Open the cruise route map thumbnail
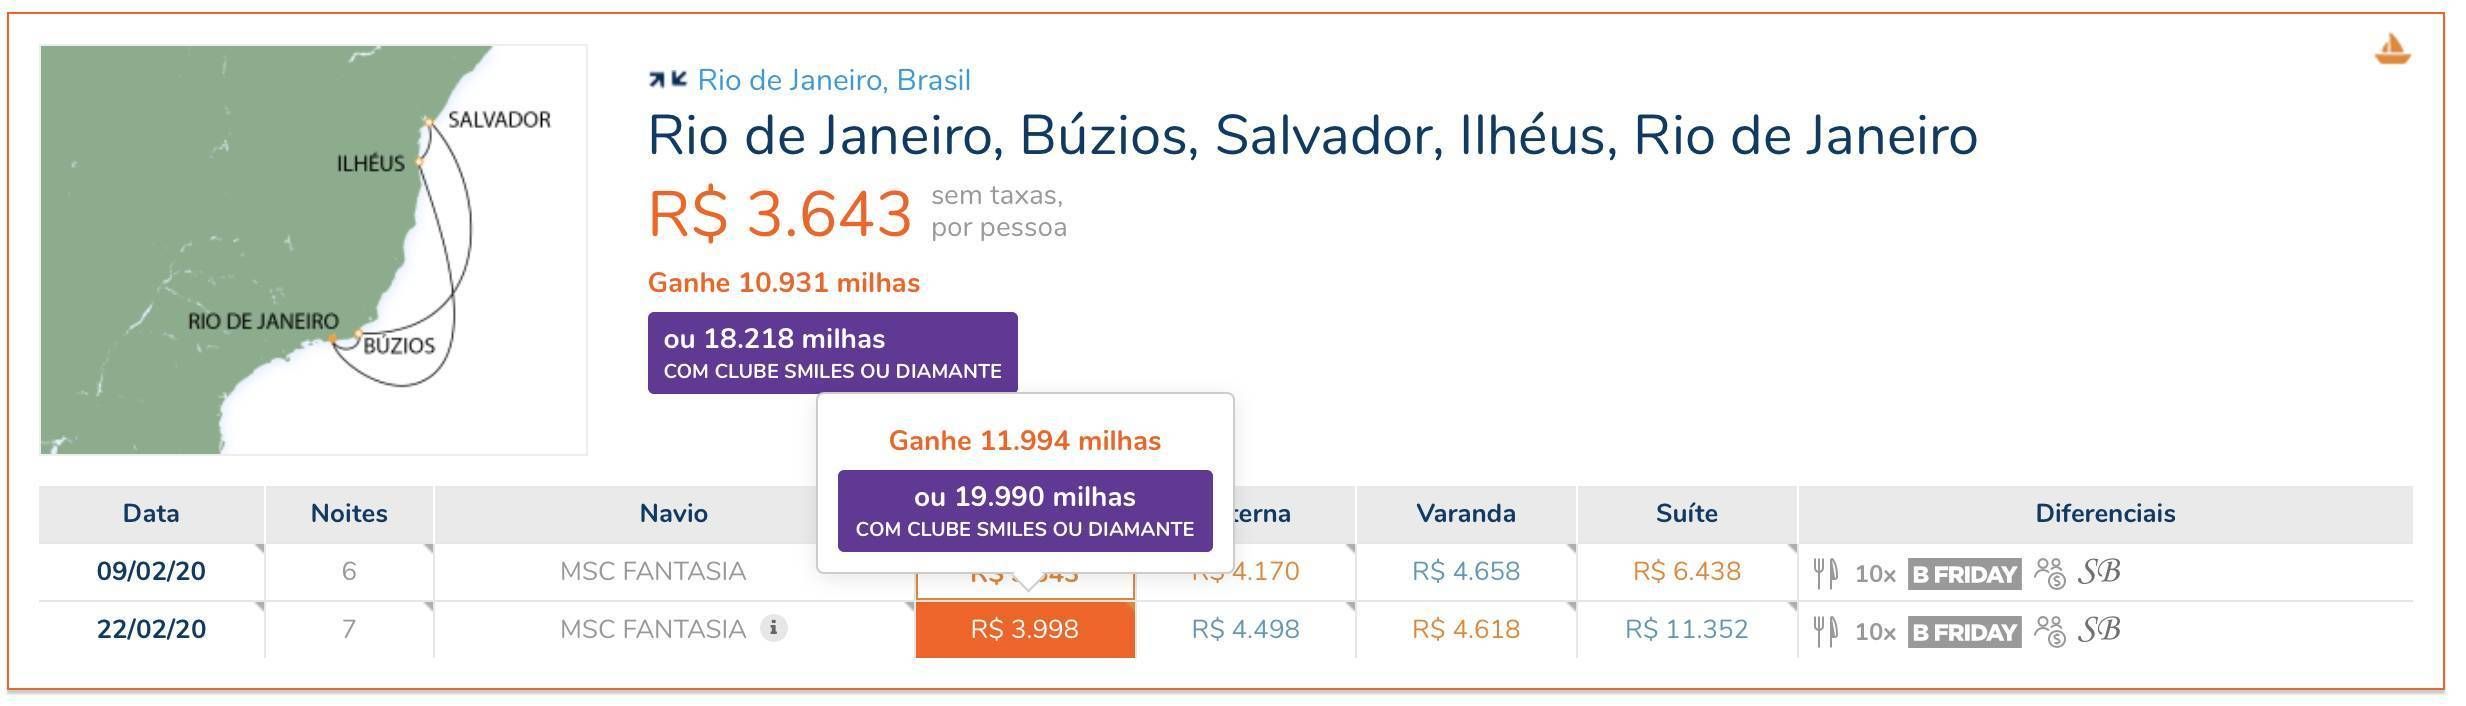 313,250
